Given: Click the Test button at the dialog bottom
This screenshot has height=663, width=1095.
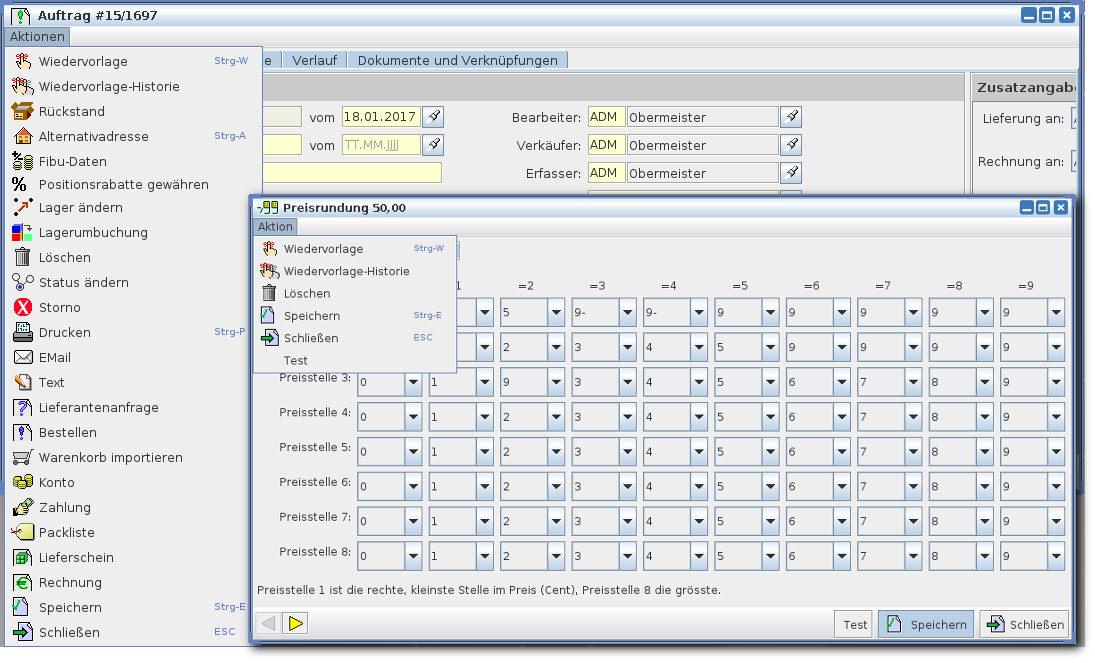Looking at the screenshot, I should [x=854, y=624].
